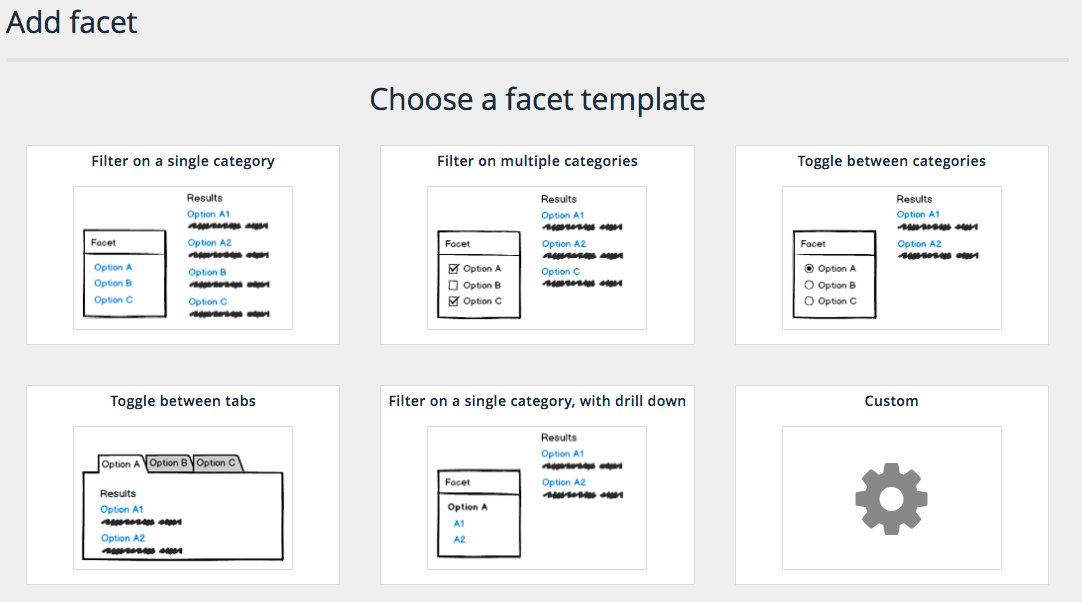
Task: Choose the Option B radio button
Action: [809, 285]
